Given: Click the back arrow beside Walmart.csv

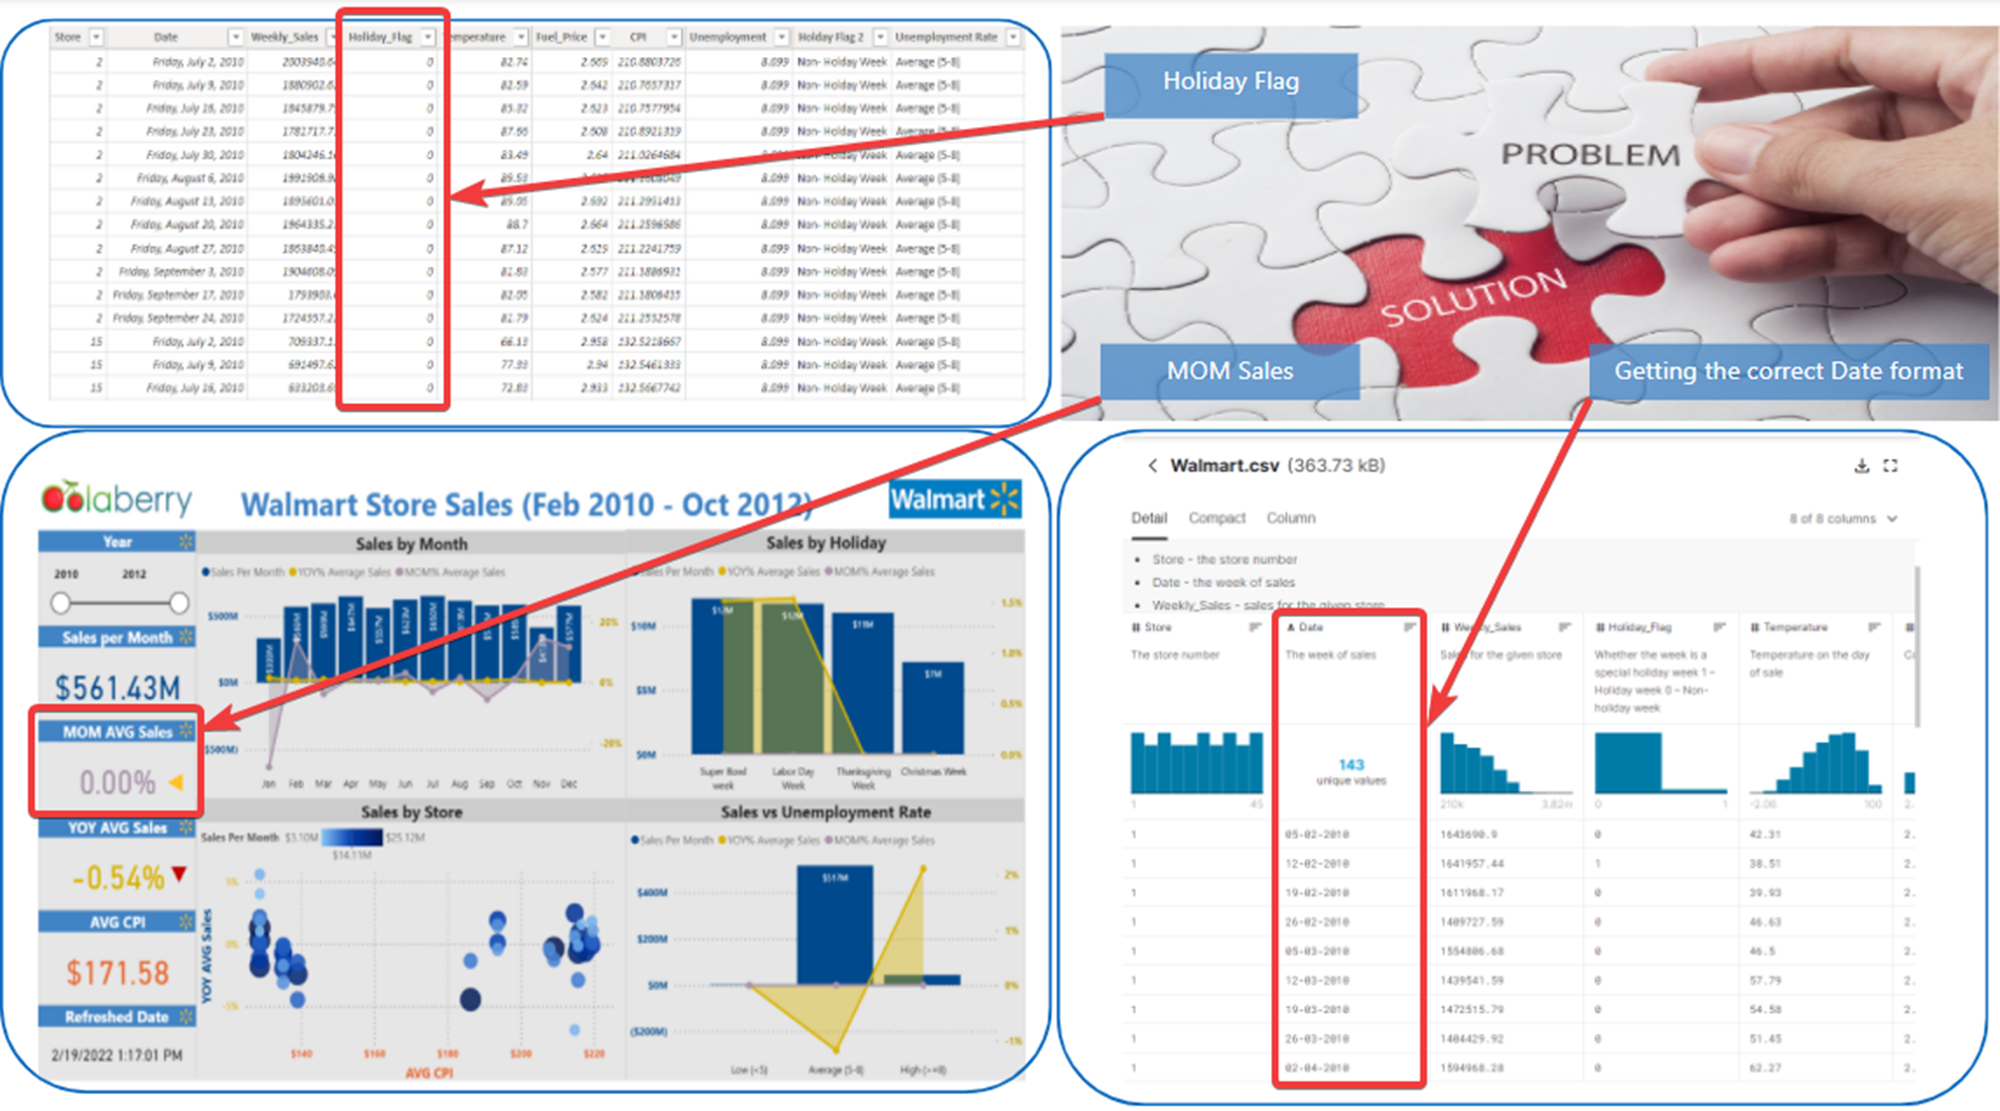Looking at the screenshot, I should tap(1152, 466).
